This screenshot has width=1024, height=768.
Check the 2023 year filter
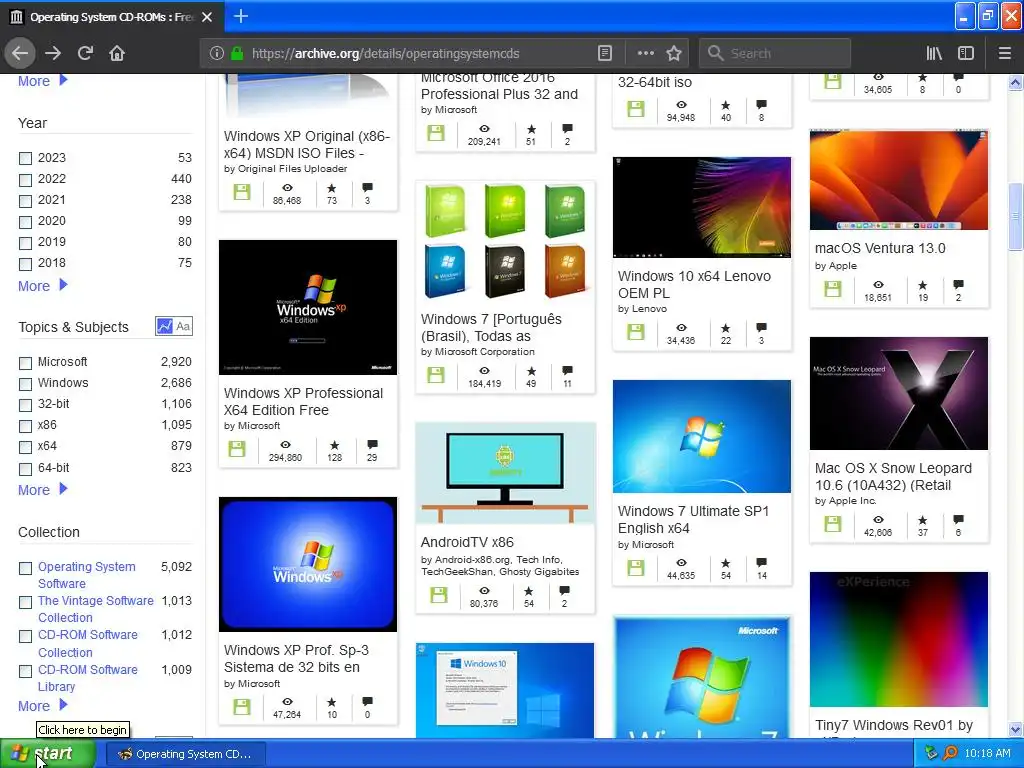pyautogui.click(x=25, y=158)
